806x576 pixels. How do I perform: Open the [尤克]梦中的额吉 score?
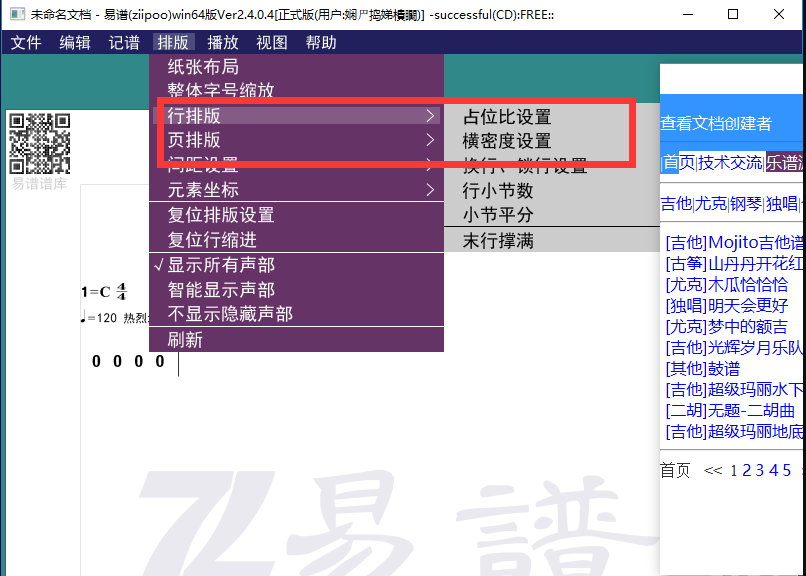click(x=727, y=327)
